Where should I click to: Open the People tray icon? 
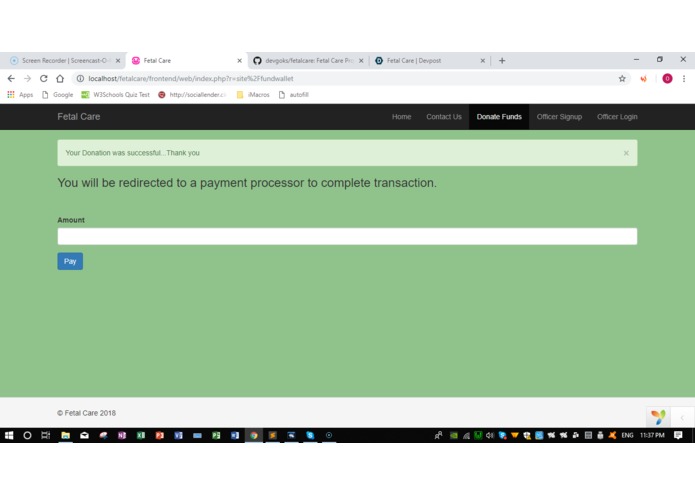[438, 435]
